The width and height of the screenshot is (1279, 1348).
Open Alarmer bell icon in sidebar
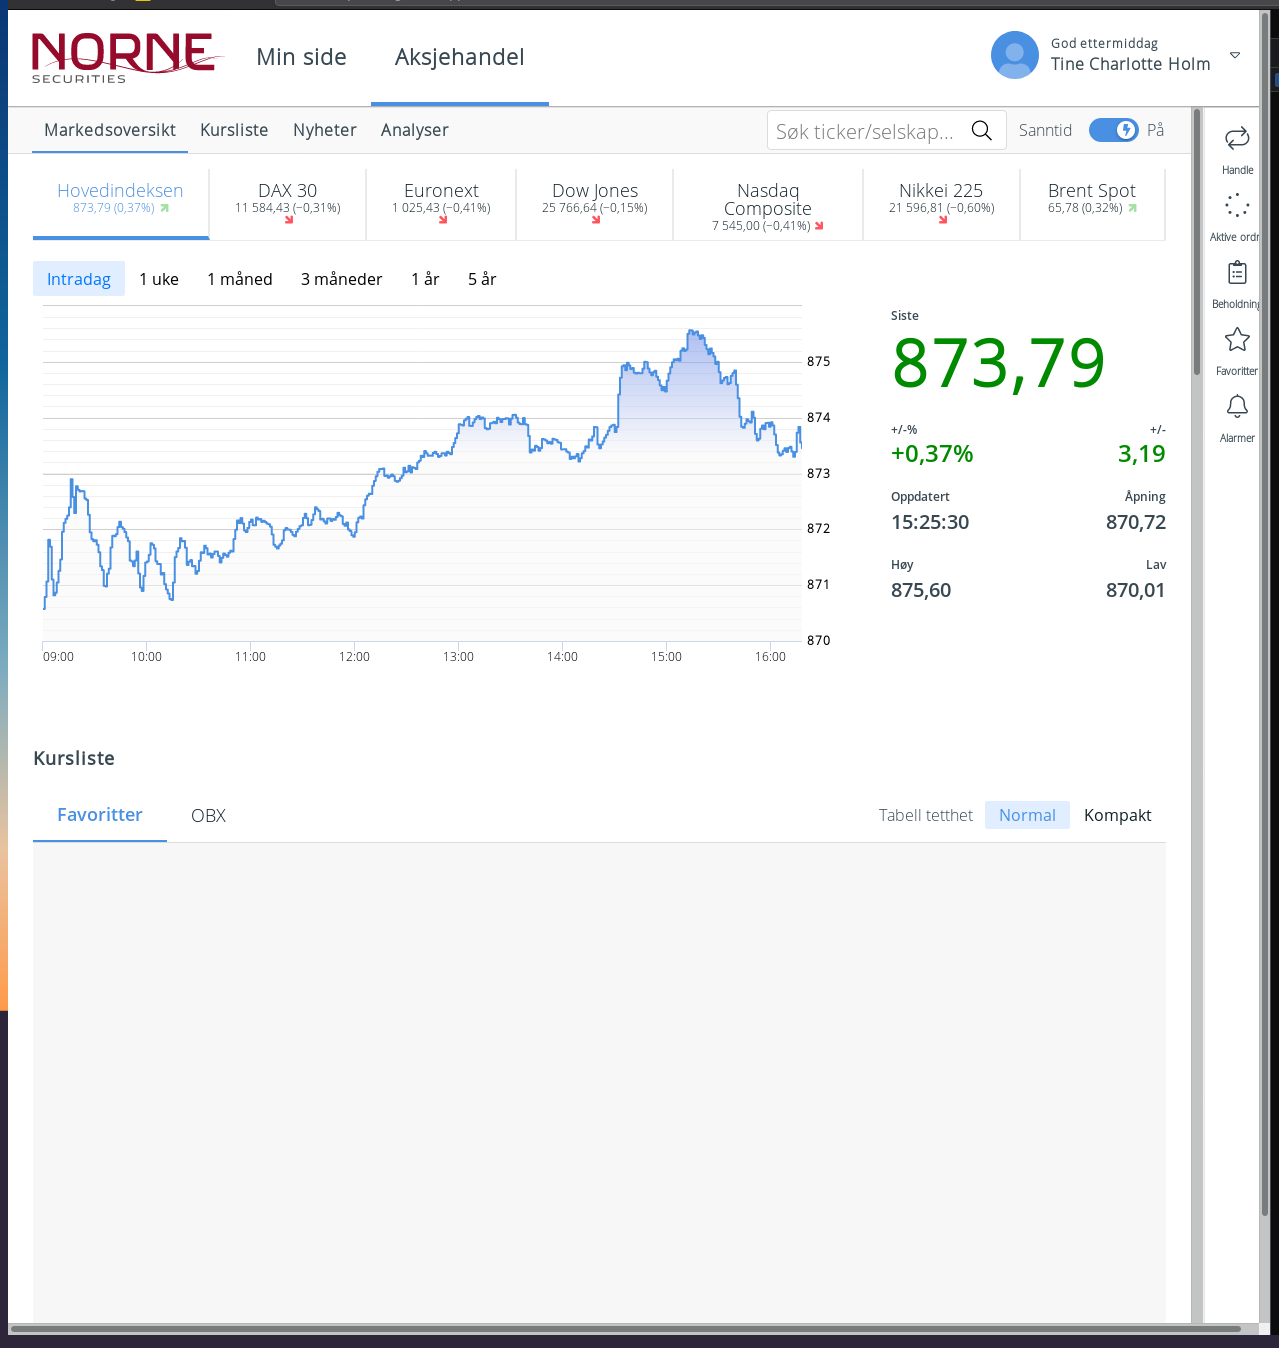click(1237, 406)
